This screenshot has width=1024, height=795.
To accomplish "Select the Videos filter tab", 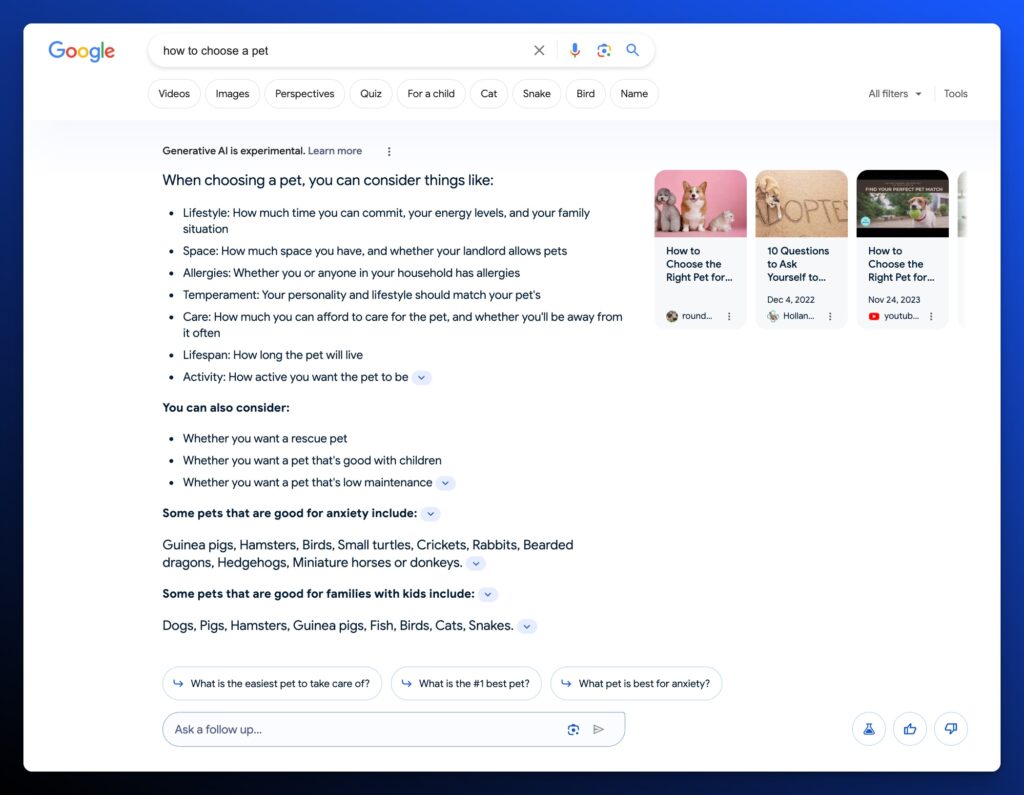I will click(x=174, y=94).
